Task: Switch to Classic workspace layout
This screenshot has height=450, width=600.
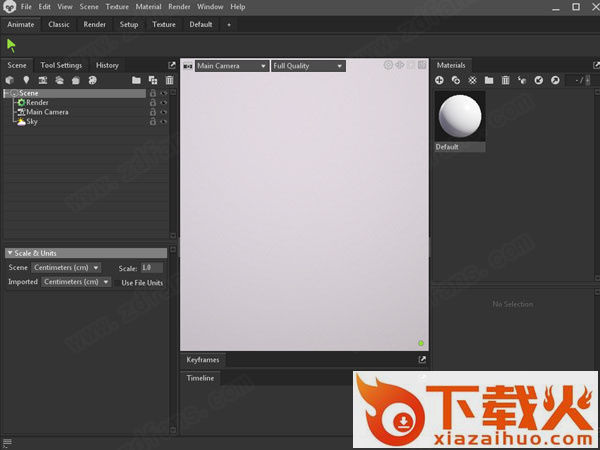Action: [x=59, y=24]
